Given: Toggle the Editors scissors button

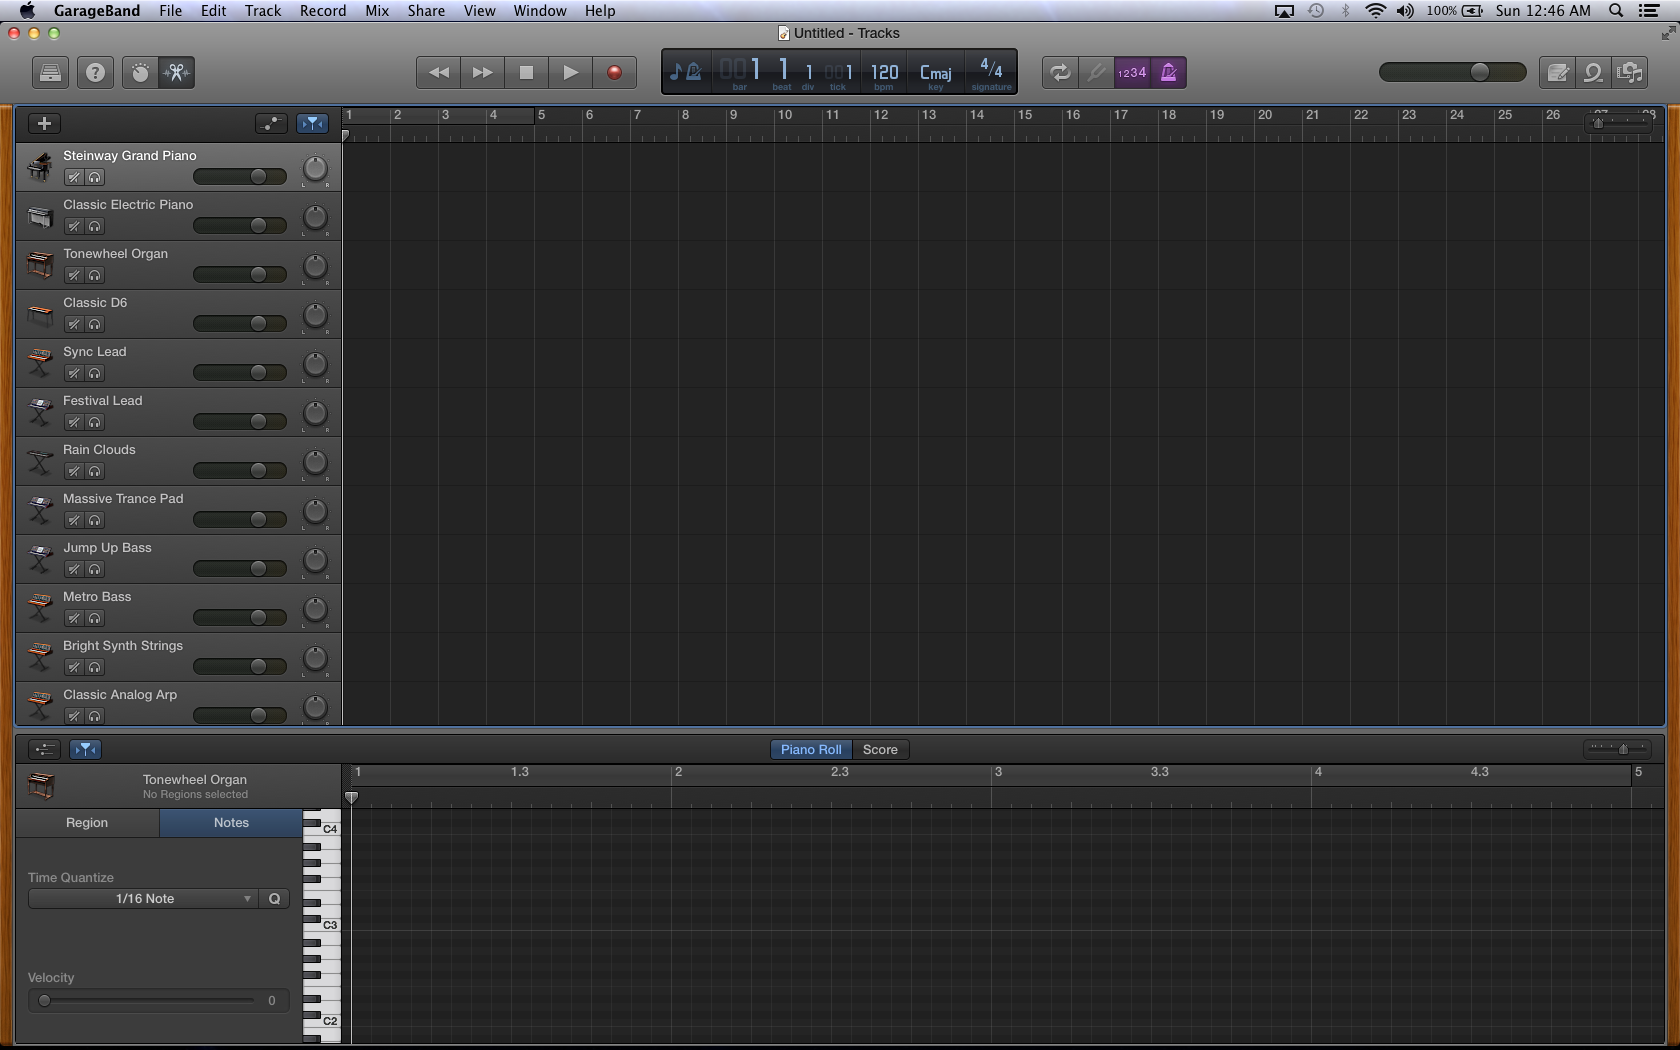Looking at the screenshot, I should [x=176, y=73].
